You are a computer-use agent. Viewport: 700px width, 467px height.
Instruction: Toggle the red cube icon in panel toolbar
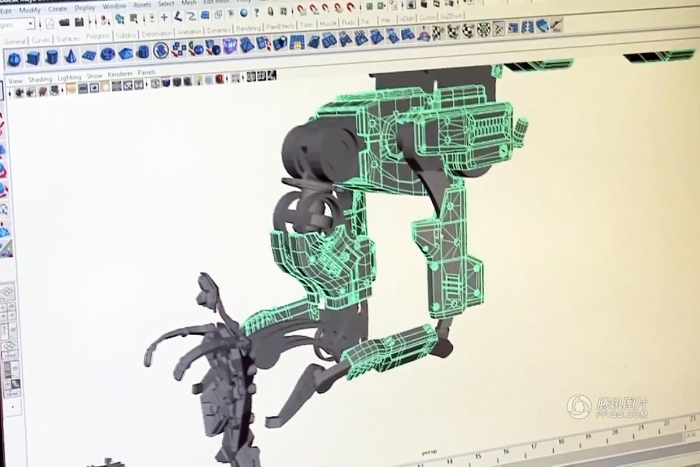[x=219, y=79]
